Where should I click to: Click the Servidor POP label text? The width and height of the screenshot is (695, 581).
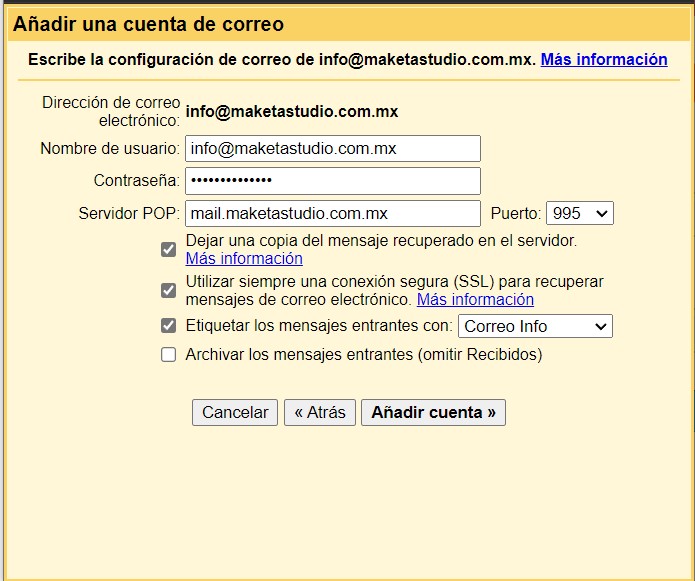tap(129, 214)
